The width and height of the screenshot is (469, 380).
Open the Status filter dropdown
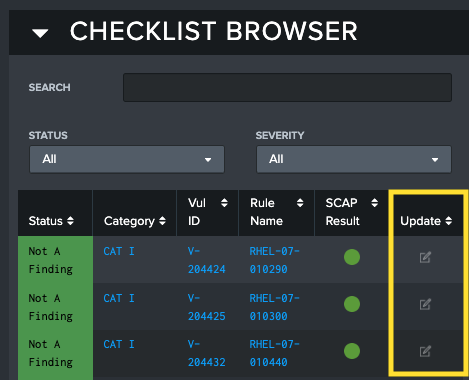(x=127, y=159)
